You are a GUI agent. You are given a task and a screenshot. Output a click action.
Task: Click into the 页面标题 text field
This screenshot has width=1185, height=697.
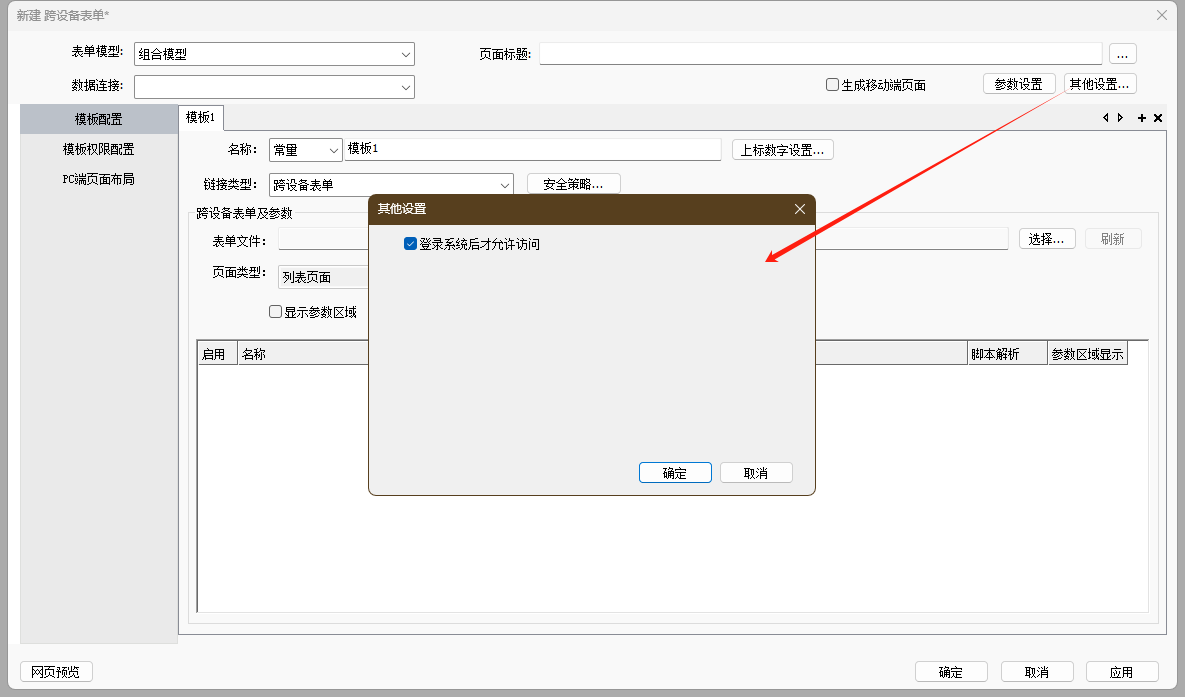(x=820, y=54)
